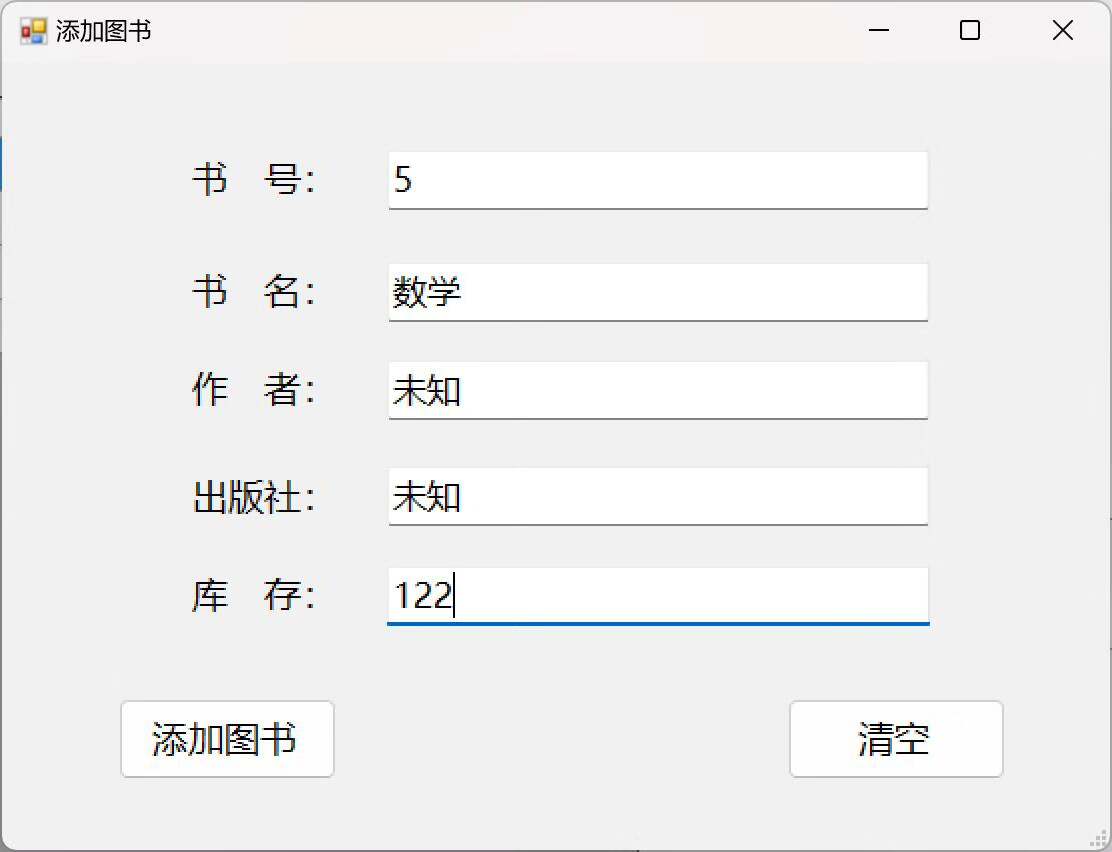The height and width of the screenshot is (852, 1112).
Task: Click empty title bar space beside the title
Action: (500, 31)
